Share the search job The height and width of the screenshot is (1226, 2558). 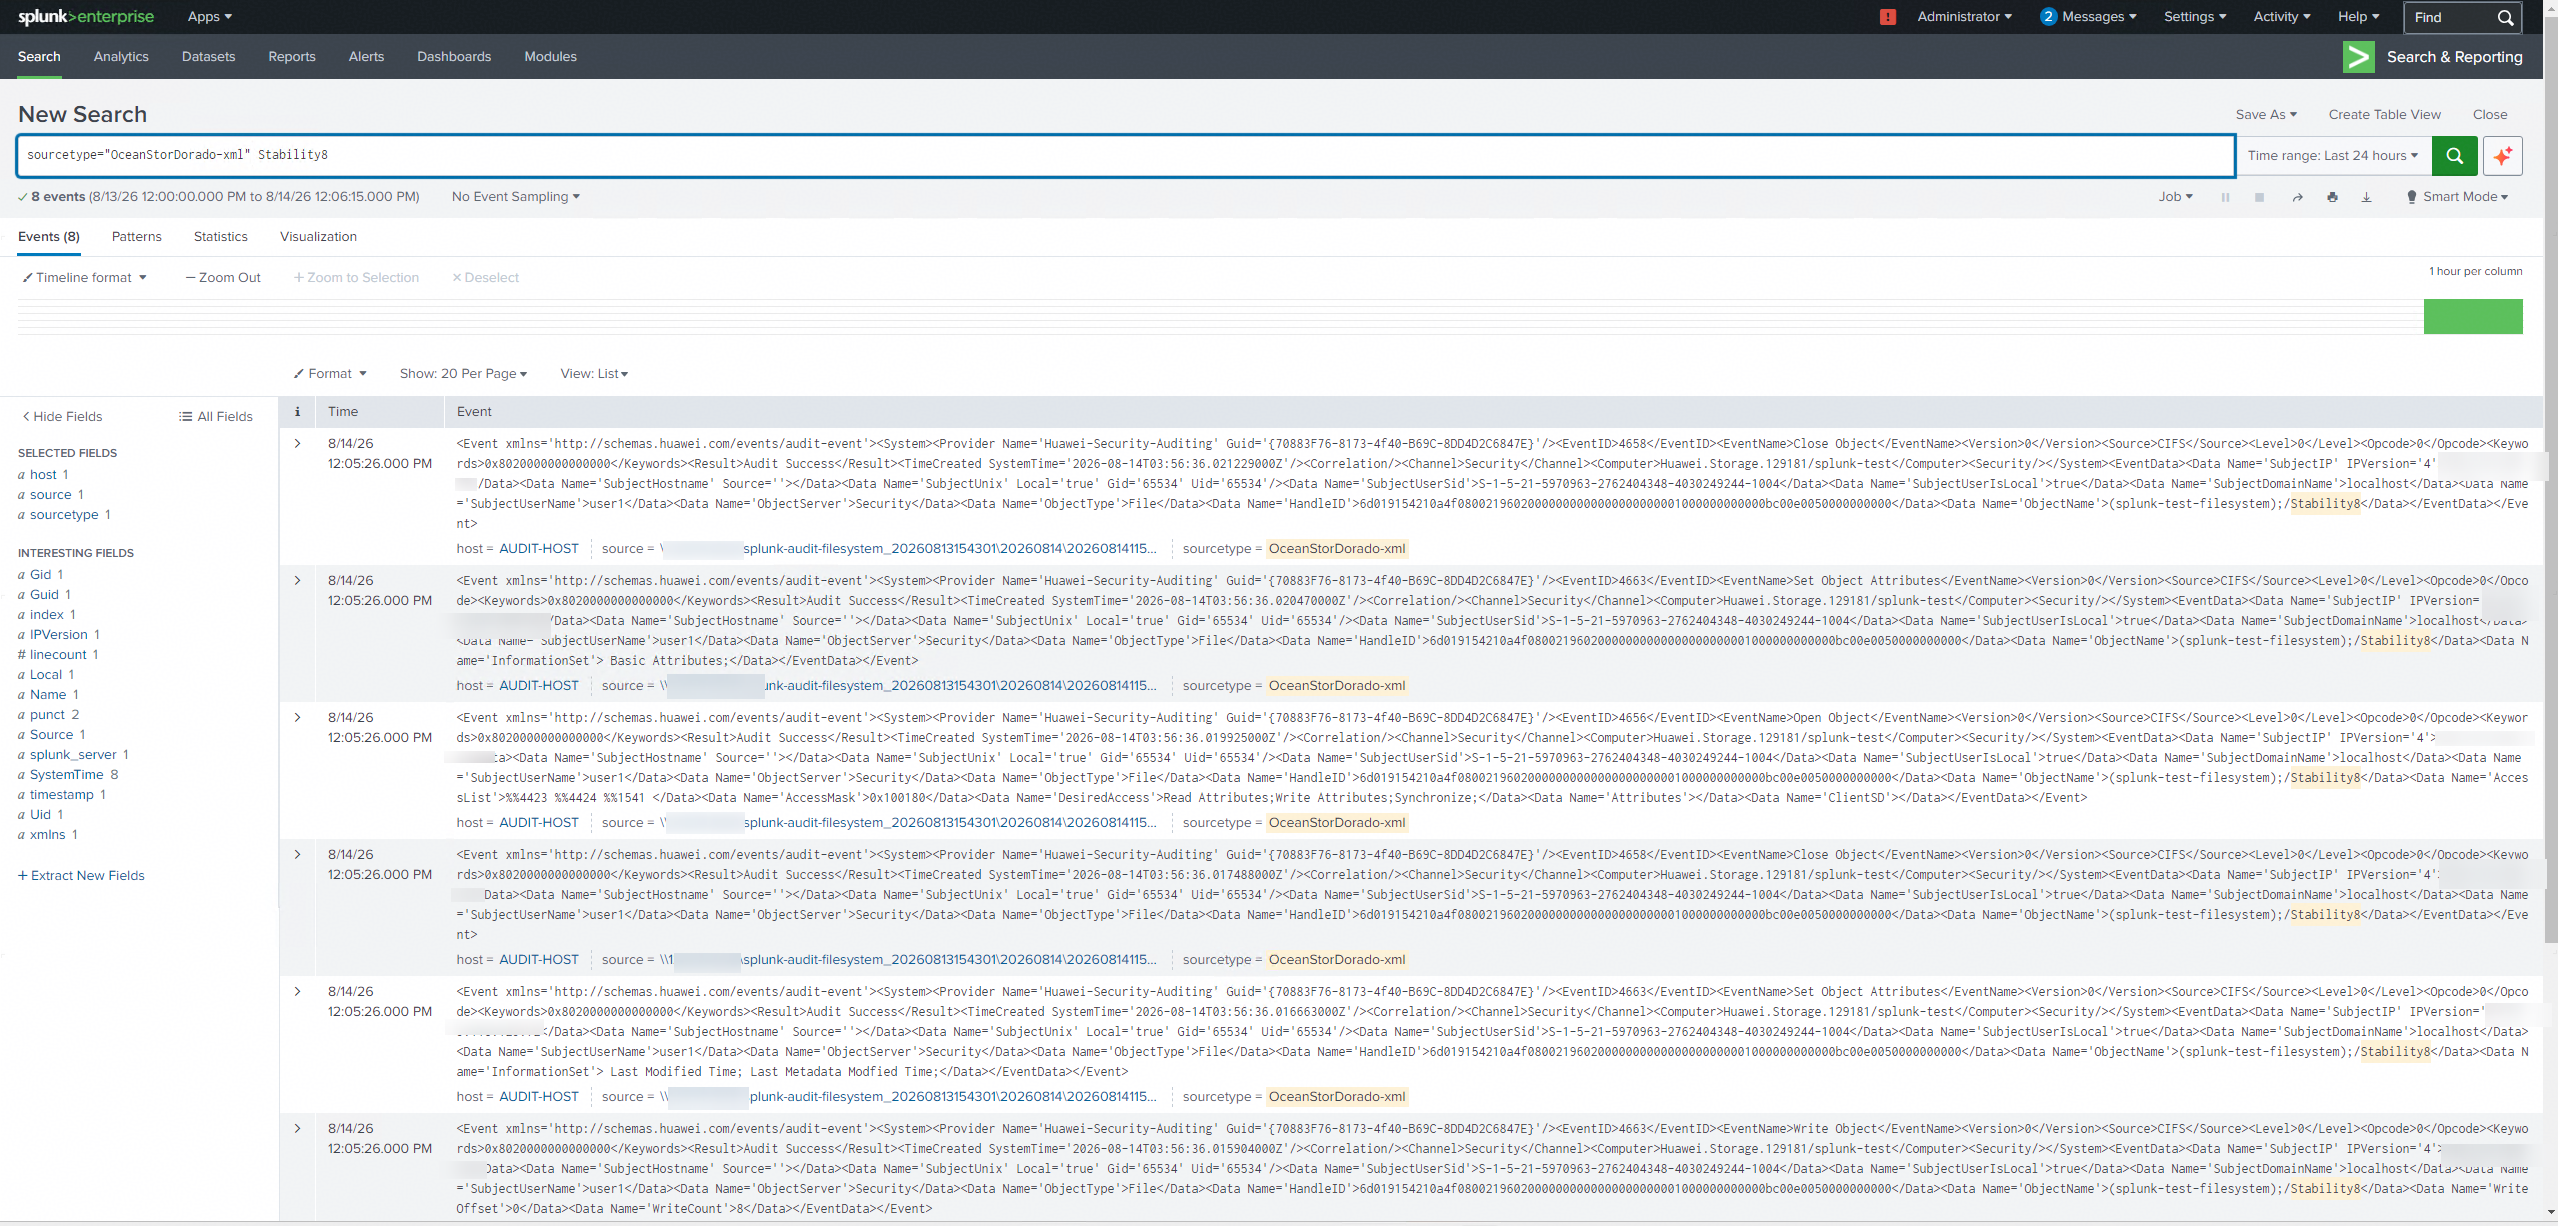click(2297, 197)
